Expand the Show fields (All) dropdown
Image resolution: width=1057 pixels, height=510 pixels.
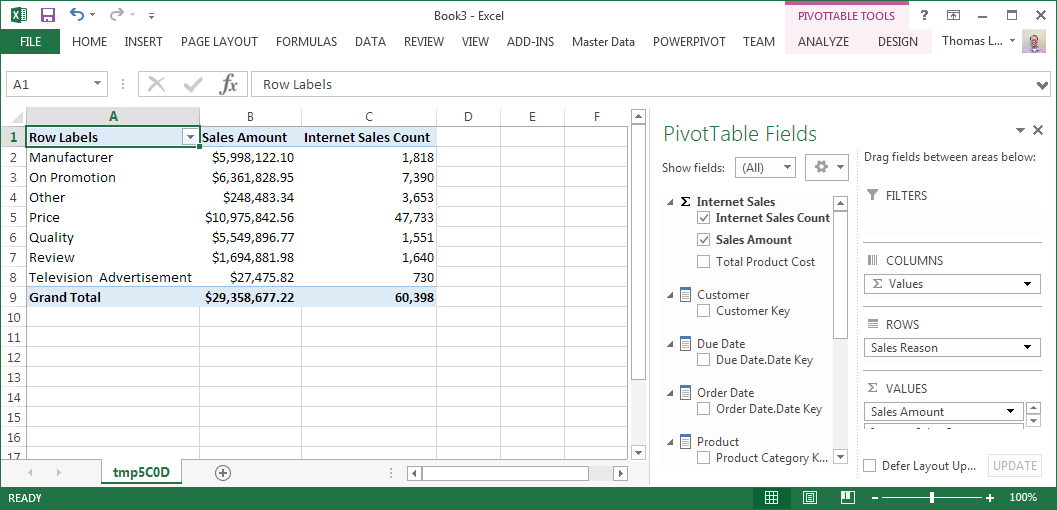click(765, 168)
